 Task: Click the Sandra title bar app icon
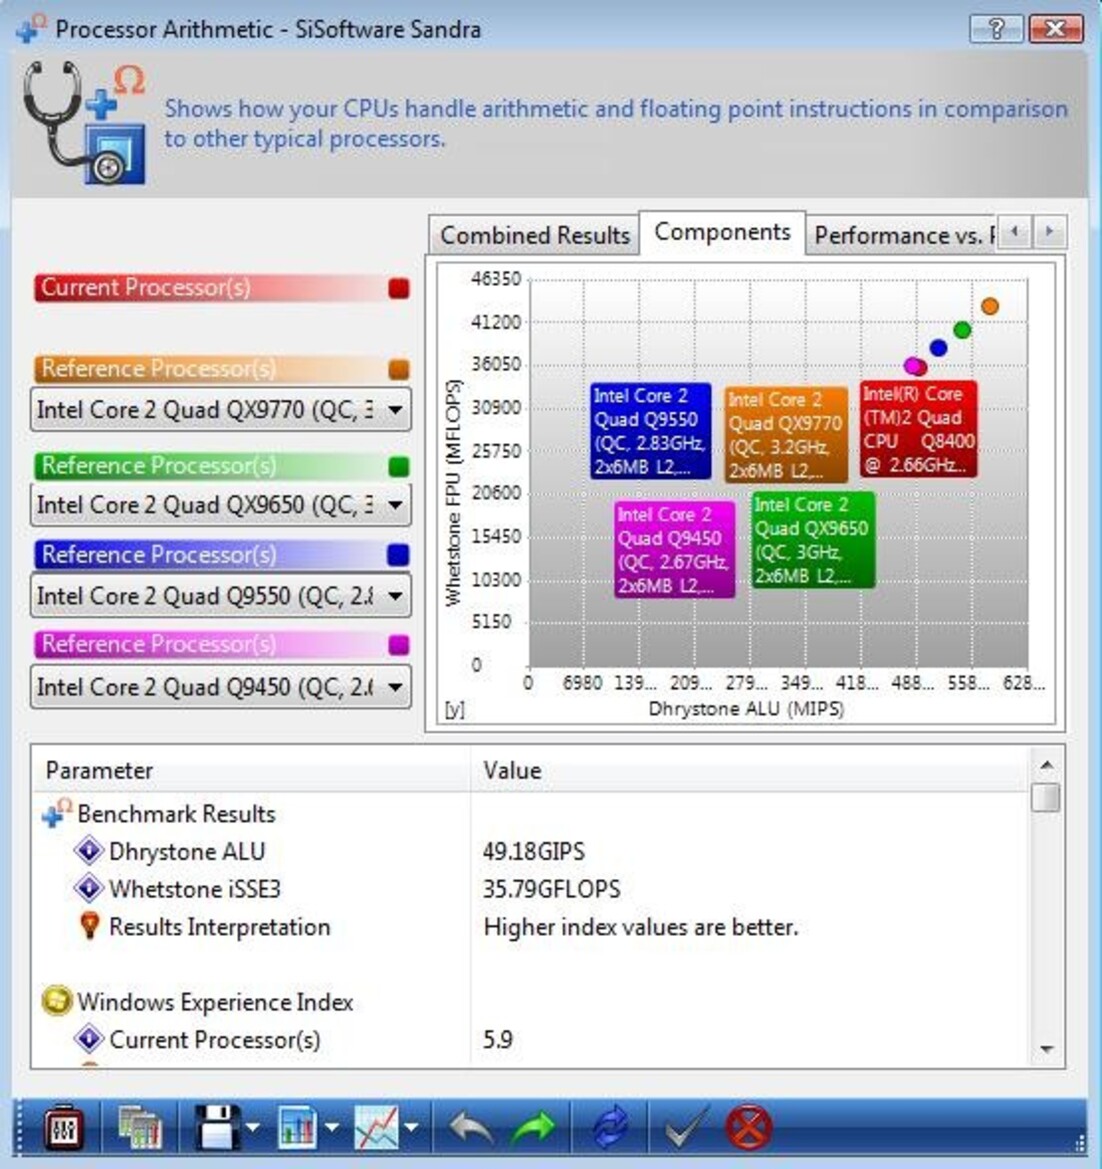[31, 28]
